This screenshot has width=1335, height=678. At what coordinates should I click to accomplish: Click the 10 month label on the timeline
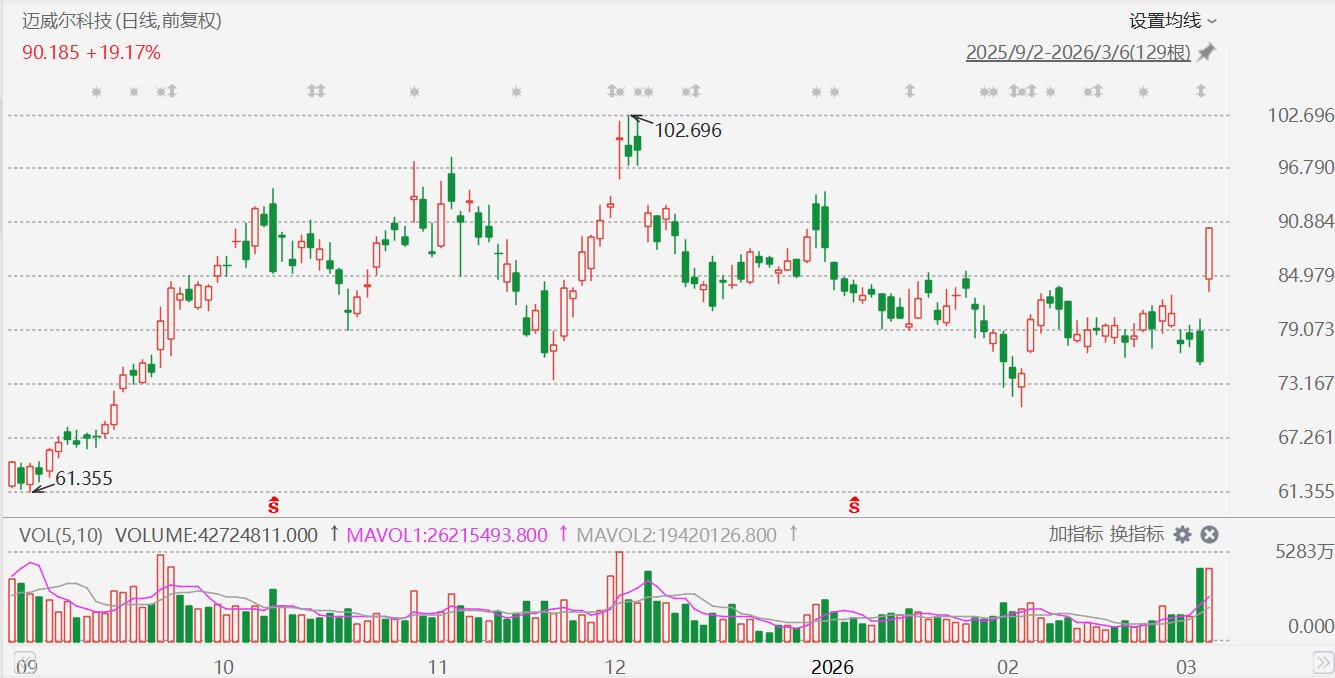pos(224,667)
